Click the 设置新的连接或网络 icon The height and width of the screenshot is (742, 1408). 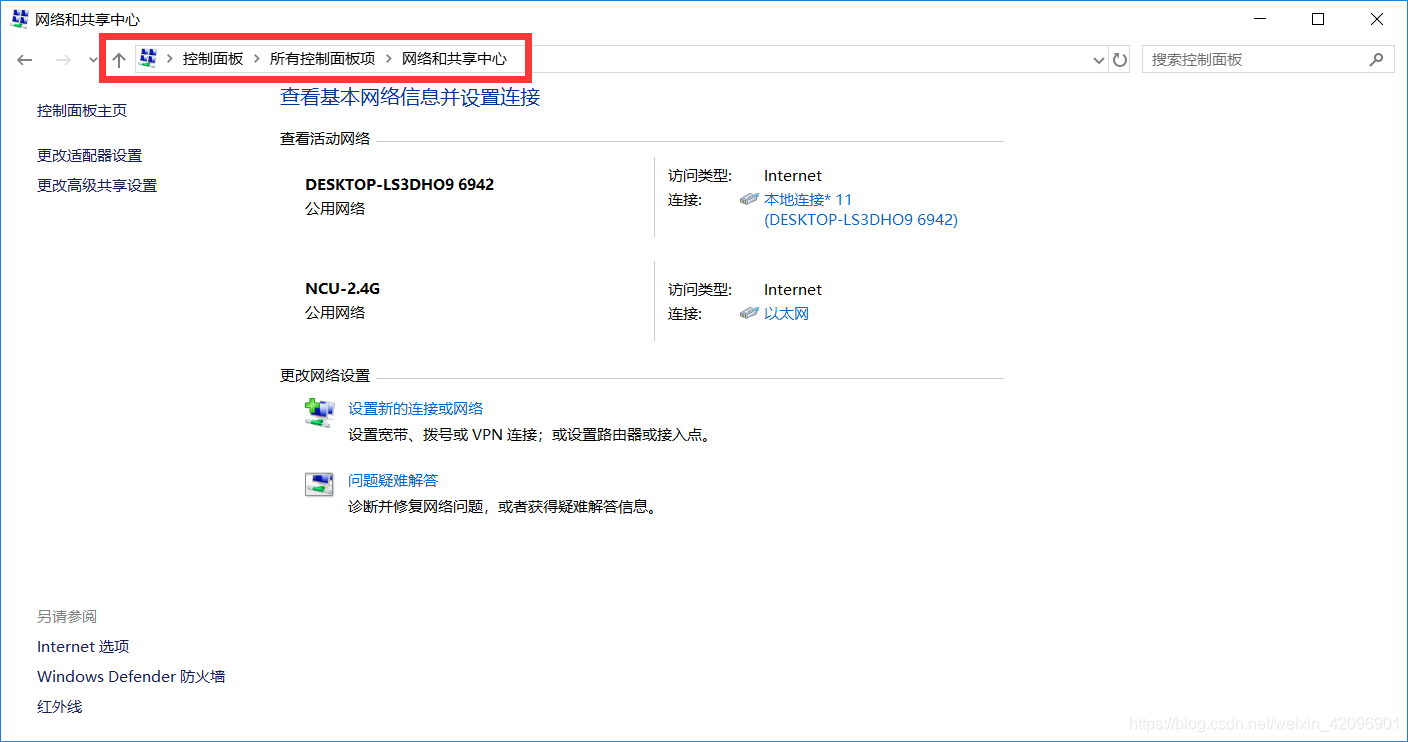pos(318,411)
